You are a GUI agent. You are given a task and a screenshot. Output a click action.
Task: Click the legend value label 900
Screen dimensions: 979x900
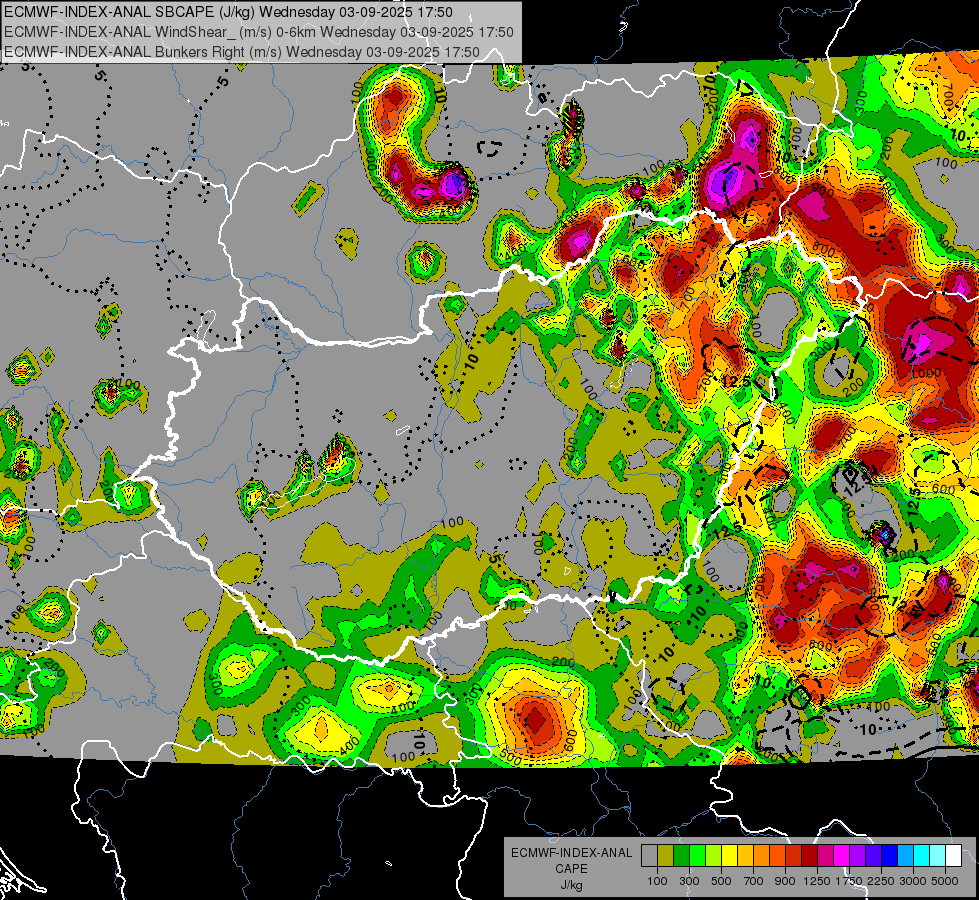pyautogui.click(x=785, y=881)
